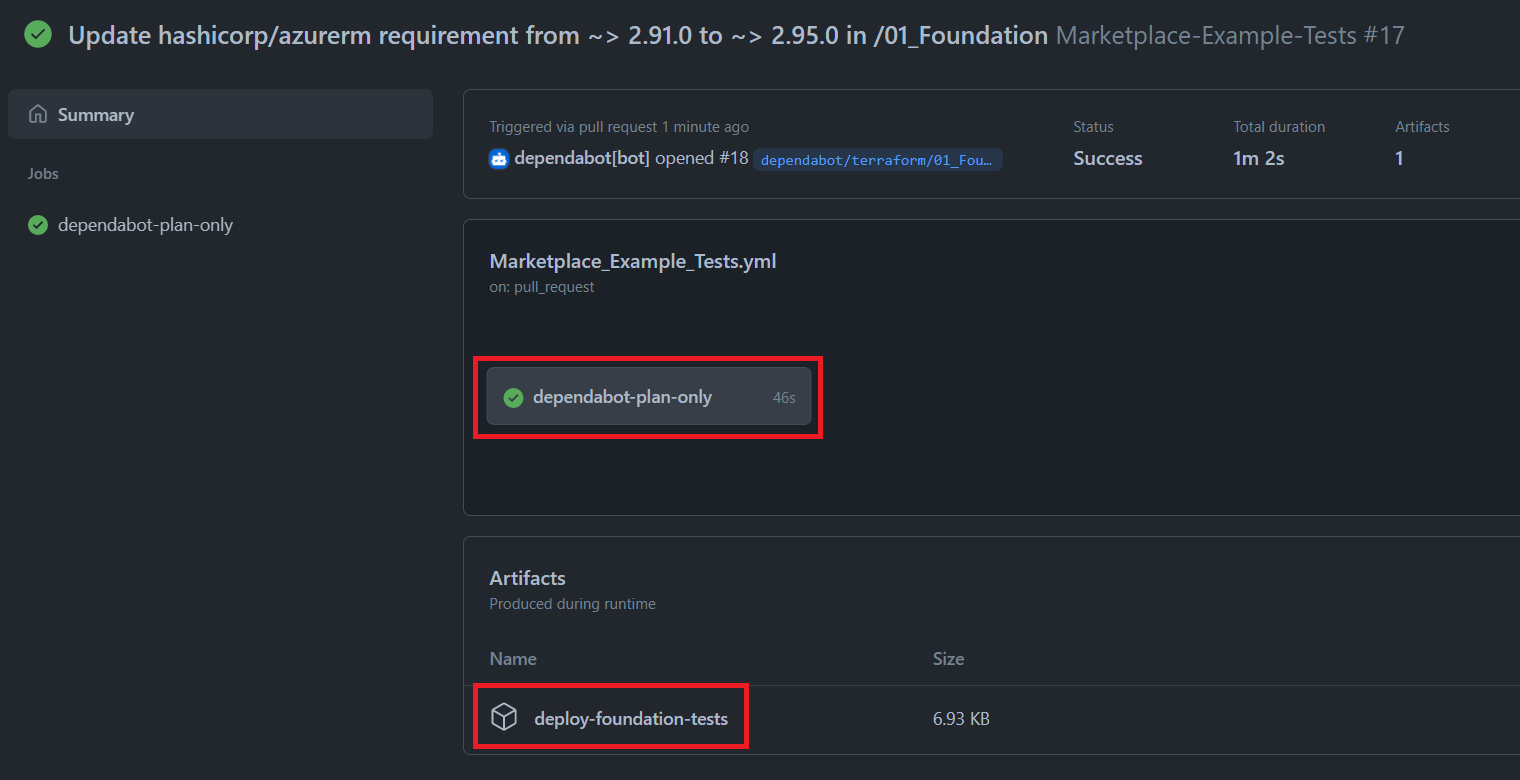This screenshot has width=1520, height=780.
Task: Click the 6.93 KB artifact size
Action: tap(961, 719)
